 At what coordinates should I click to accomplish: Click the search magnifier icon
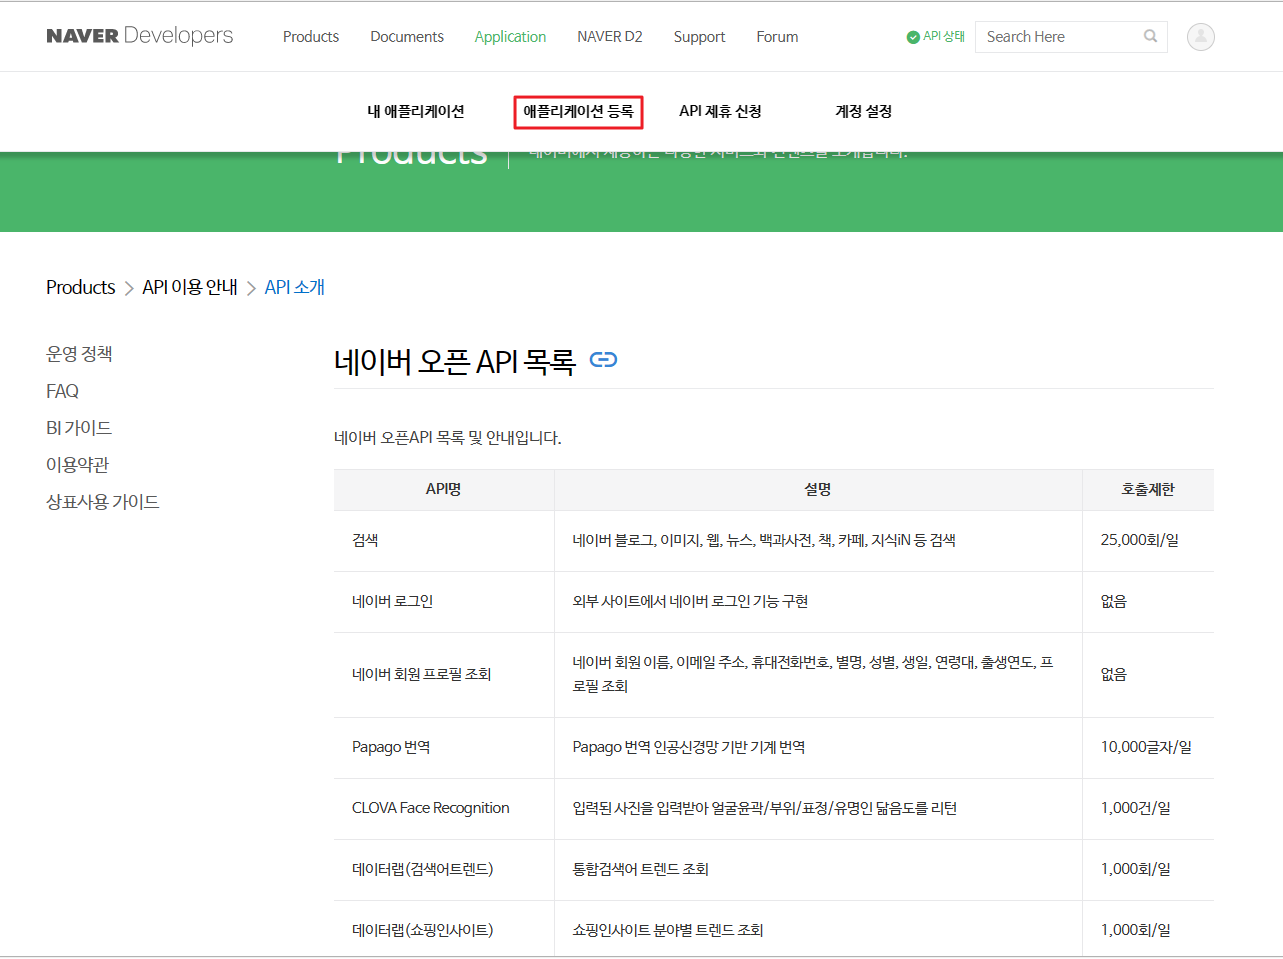click(1150, 36)
